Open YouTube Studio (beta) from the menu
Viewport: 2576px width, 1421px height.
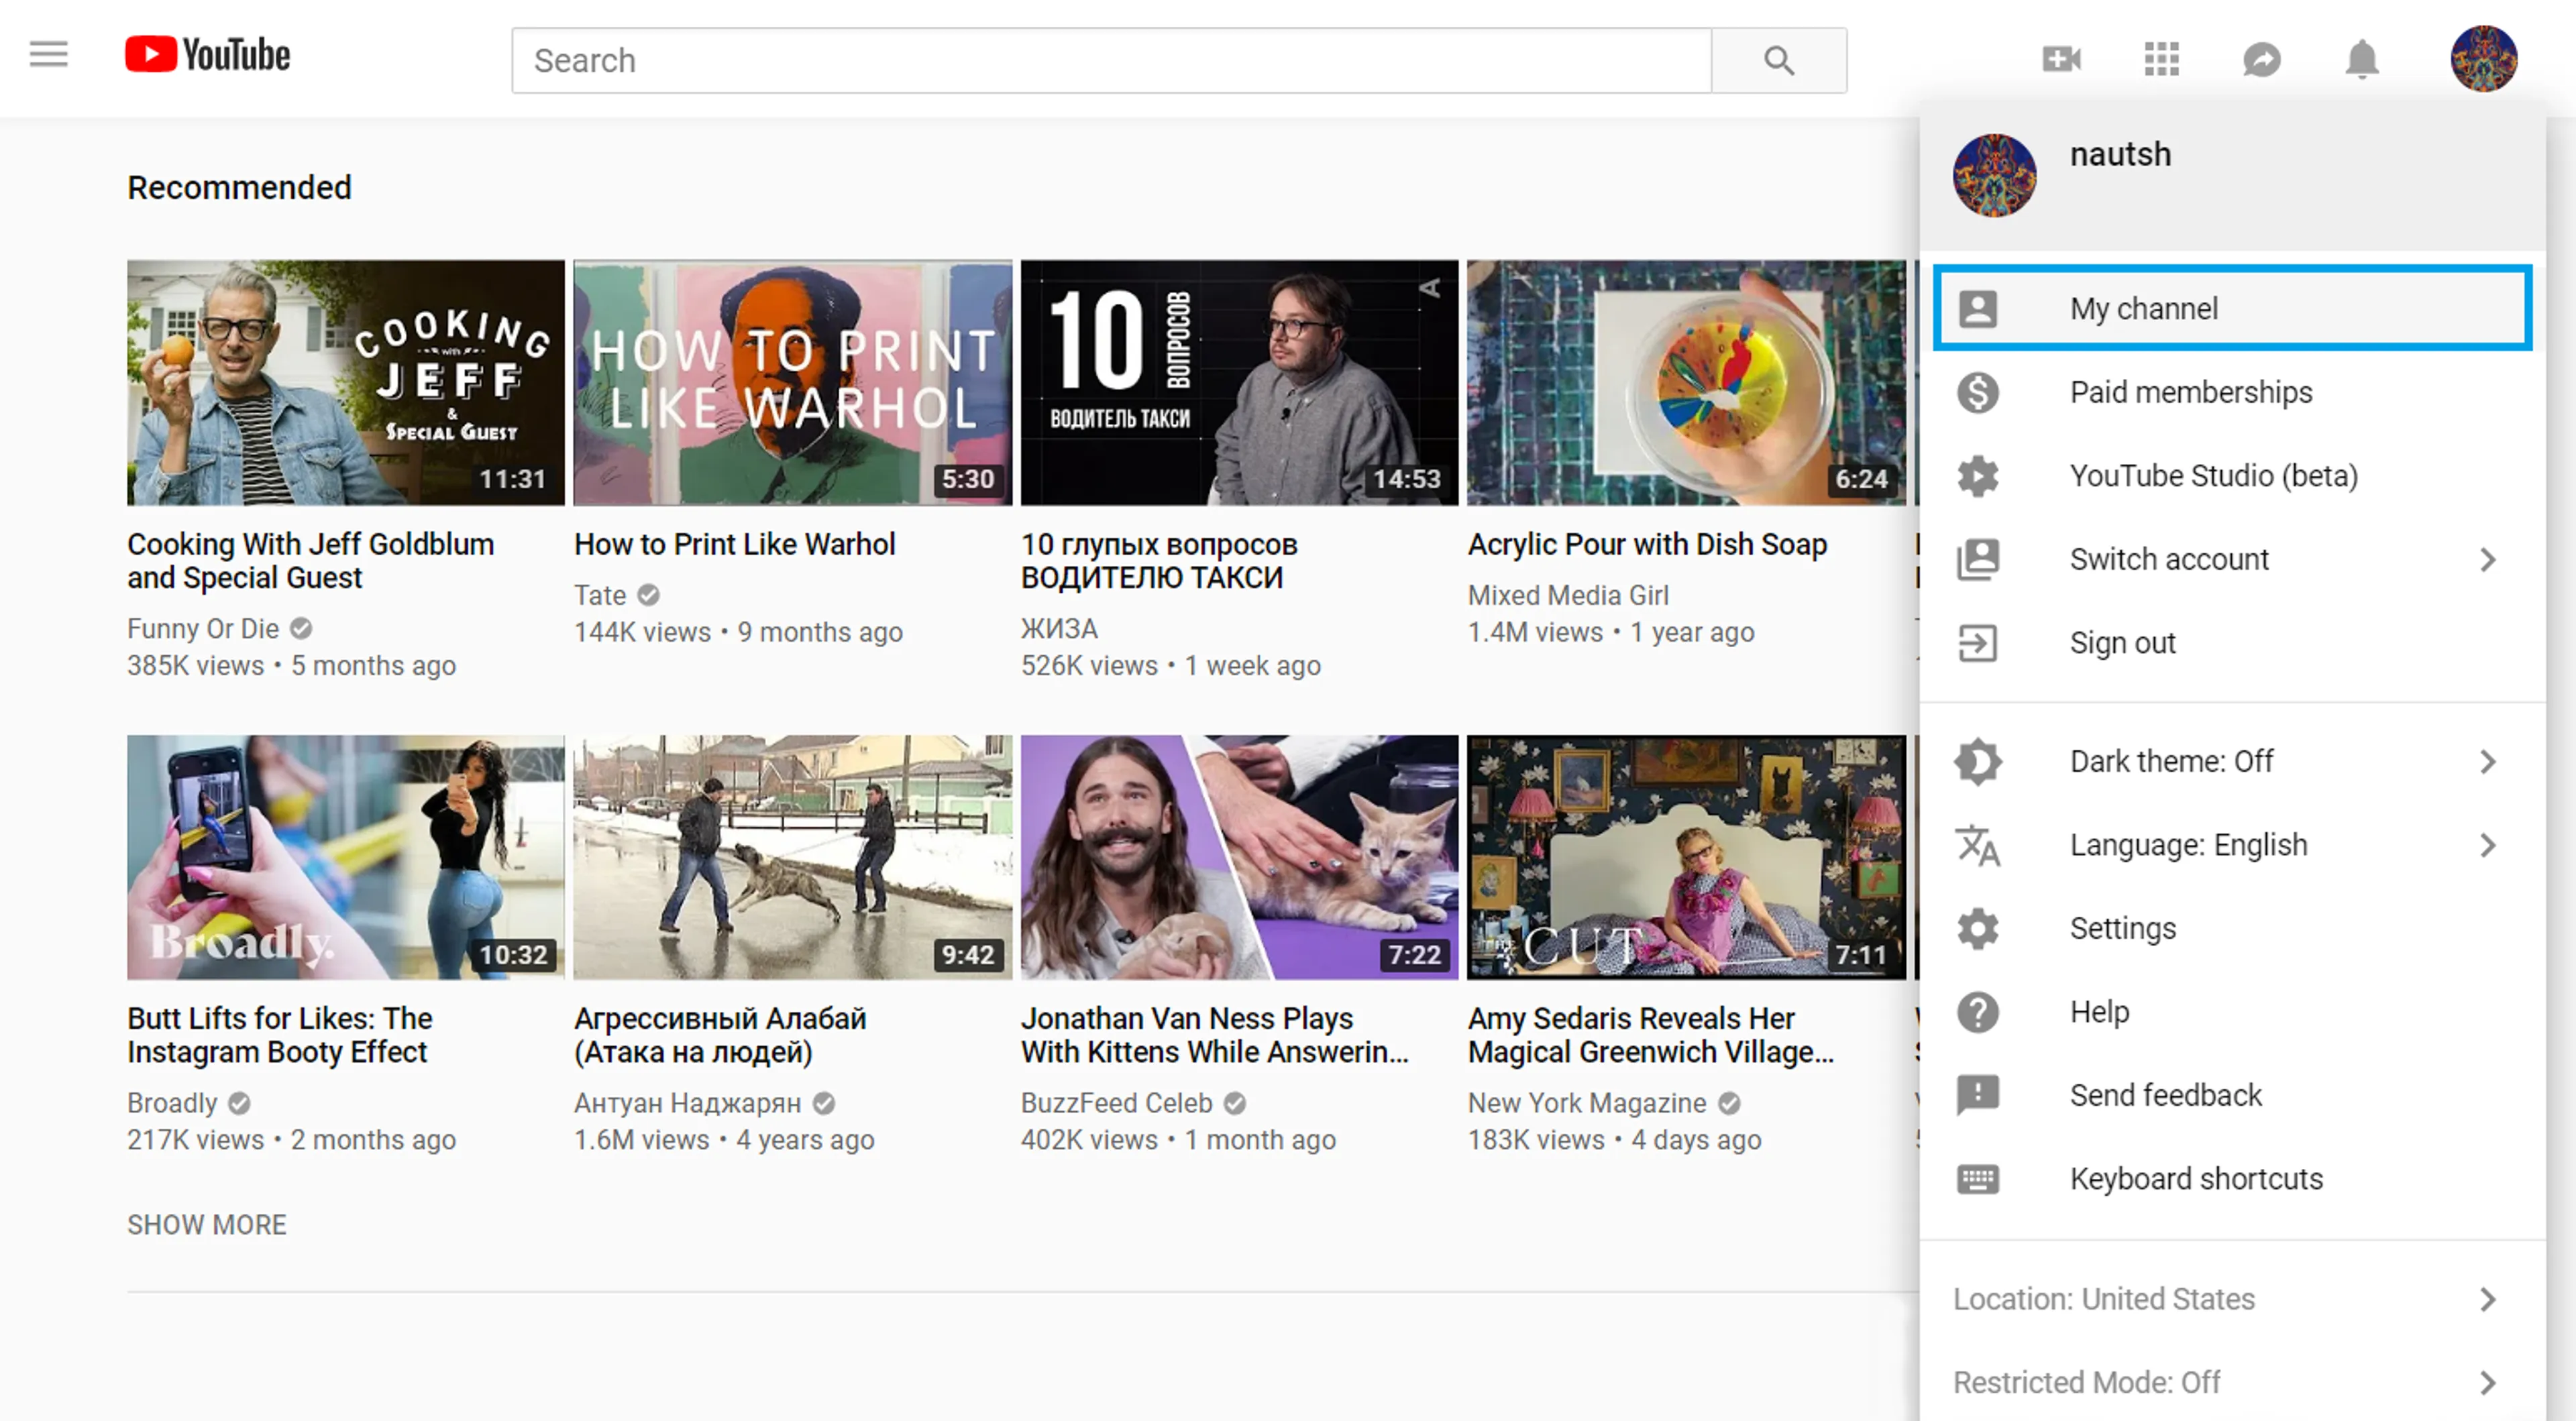click(2213, 475)
